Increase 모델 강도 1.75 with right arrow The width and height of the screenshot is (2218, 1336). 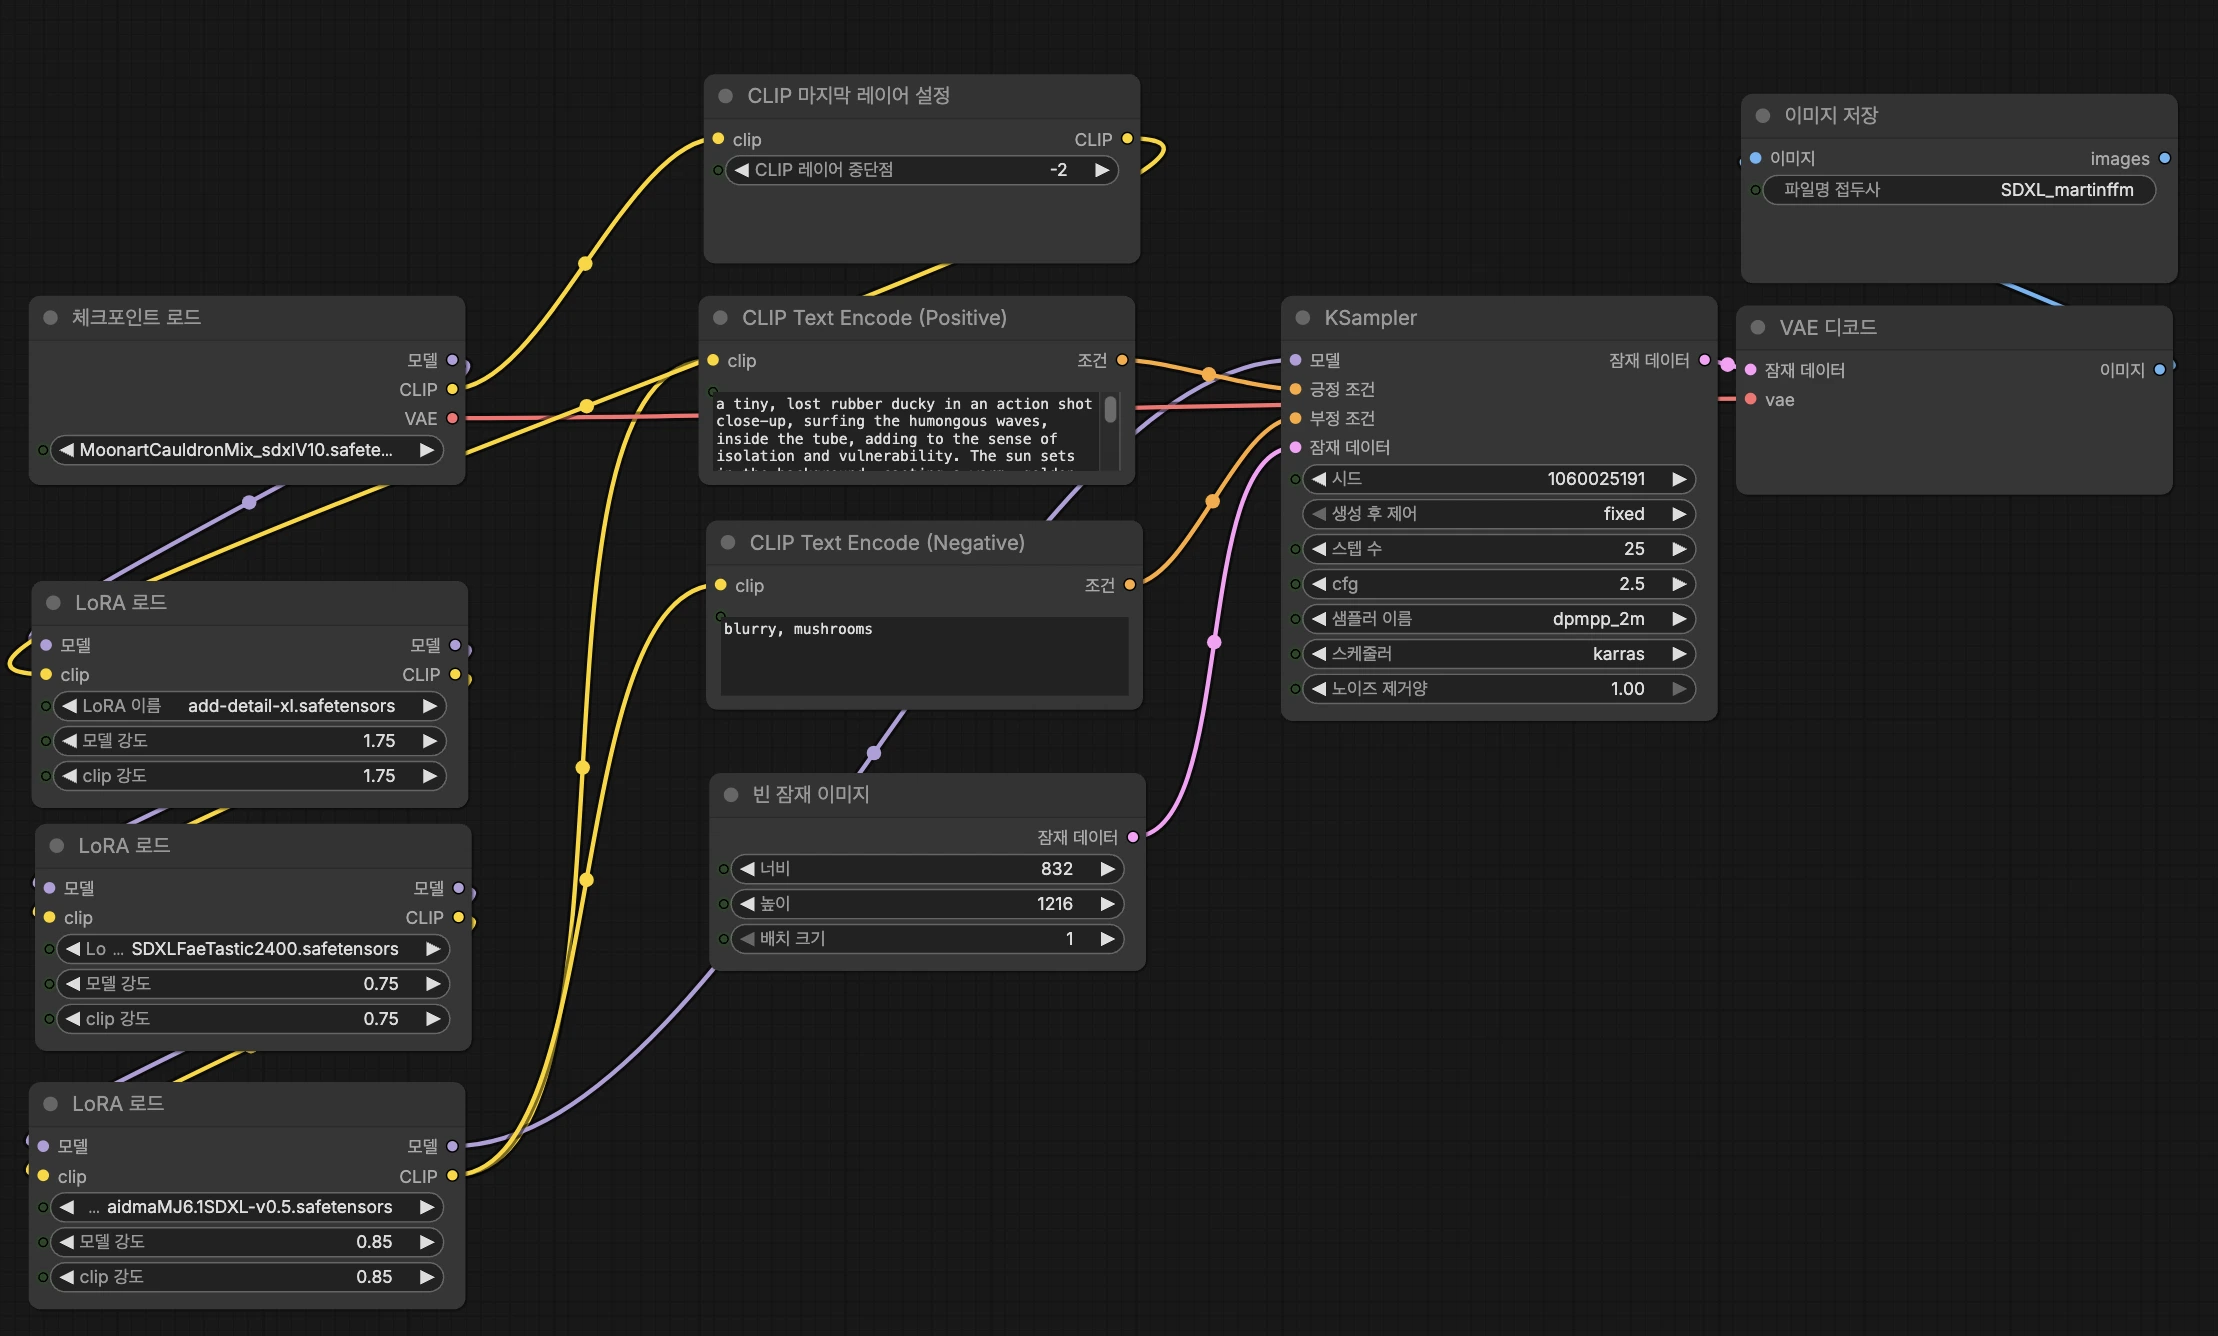pyautogui.click(x=430, y=741)
